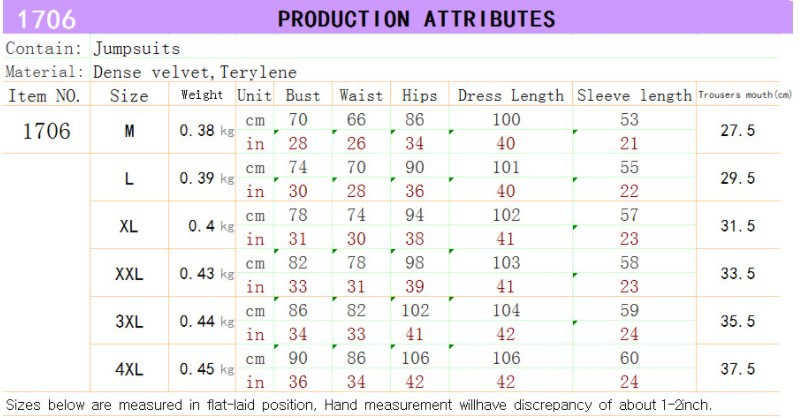Select the 3XL size cell
The height and width of the screenshot is (418, 811).
(129, 321)
